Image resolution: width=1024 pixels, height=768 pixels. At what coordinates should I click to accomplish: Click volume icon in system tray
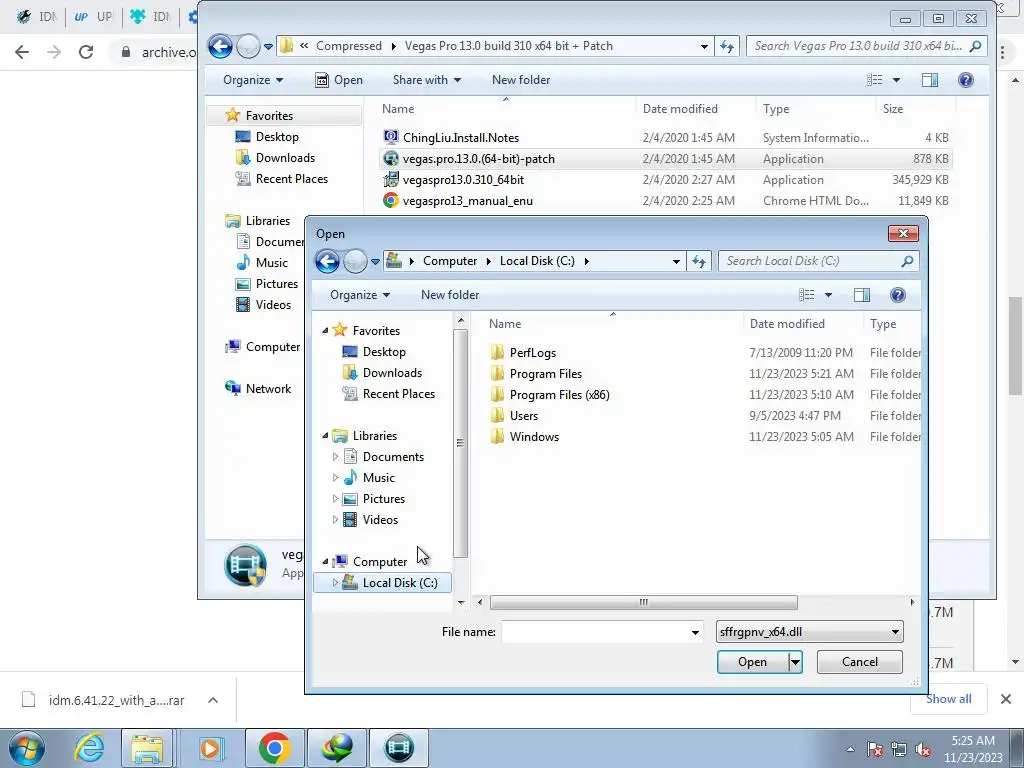[x=923, y=750]
